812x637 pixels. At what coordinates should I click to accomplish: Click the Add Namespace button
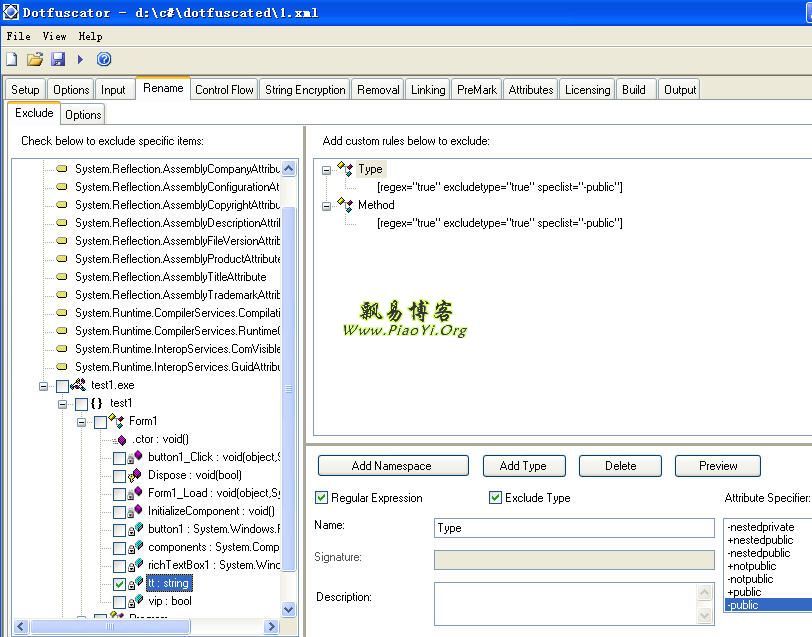tap(393, 466)
